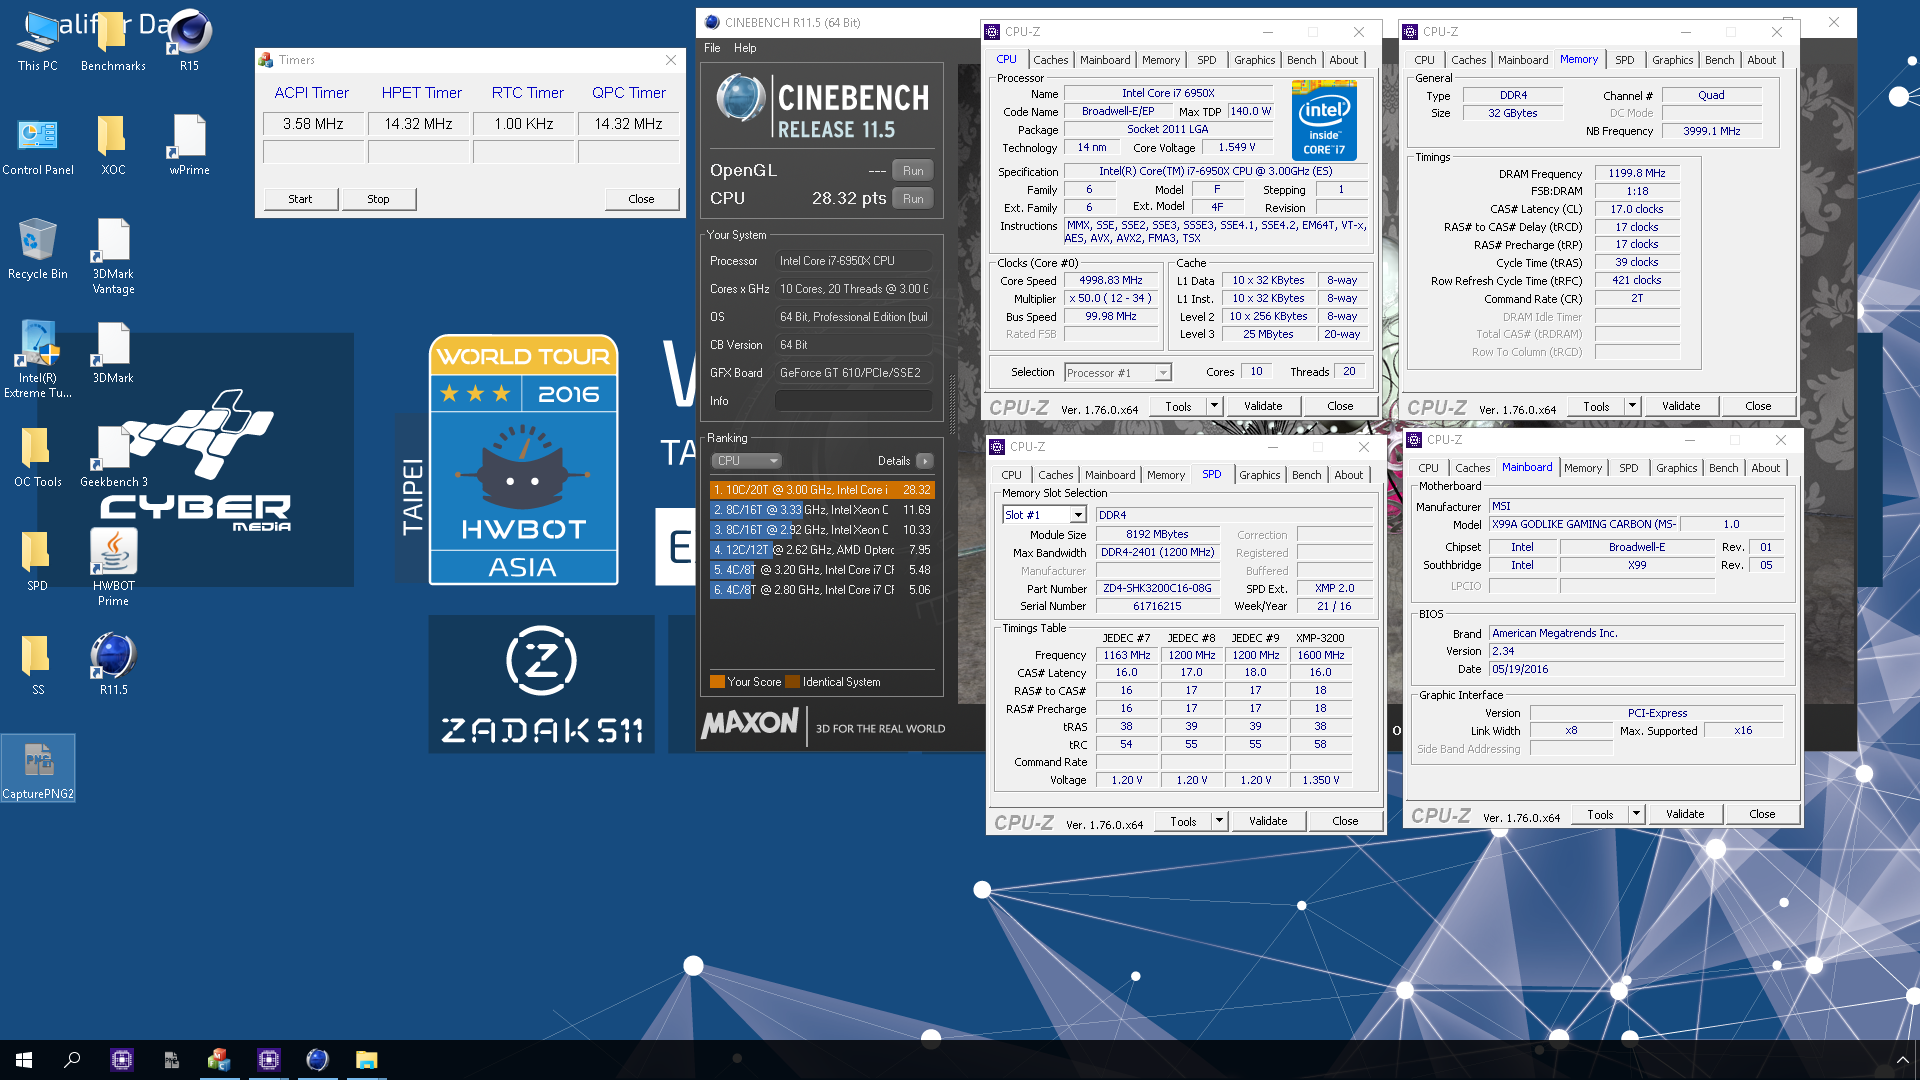This screenshot has width=1920, height=1080.
Task: Launch Intel Extreme Tuning Utility shortcut
Action: coord(38,360)
